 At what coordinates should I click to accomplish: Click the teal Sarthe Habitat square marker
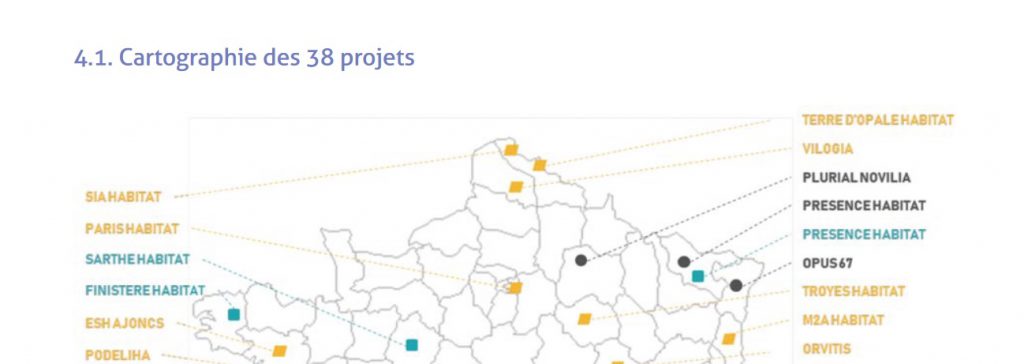click(x=411, y=344)
